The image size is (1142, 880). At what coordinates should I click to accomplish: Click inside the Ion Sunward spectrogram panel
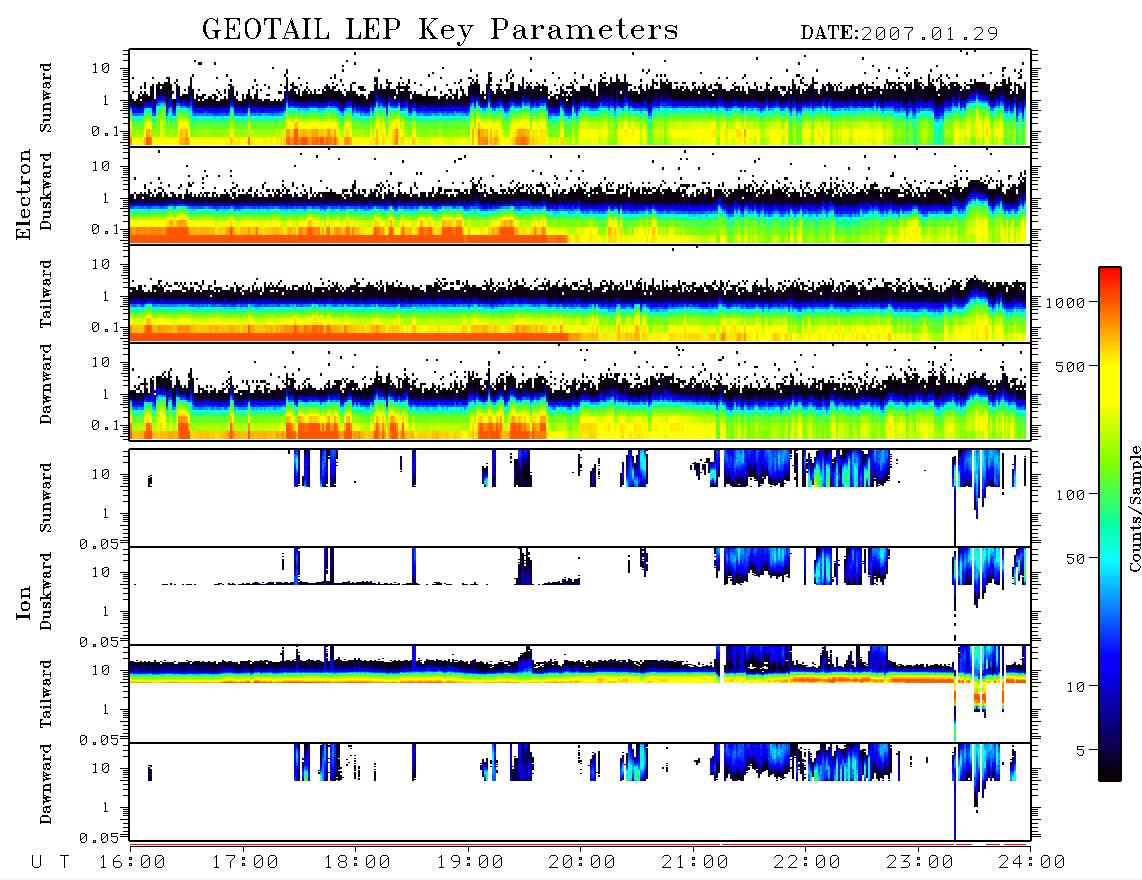click(580, 498)
